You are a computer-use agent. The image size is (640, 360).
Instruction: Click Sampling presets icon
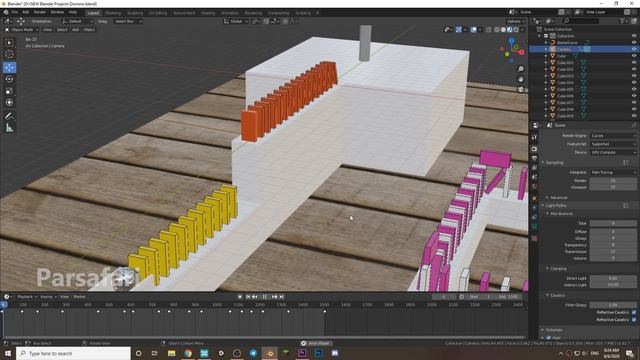[x=626, y=162]
